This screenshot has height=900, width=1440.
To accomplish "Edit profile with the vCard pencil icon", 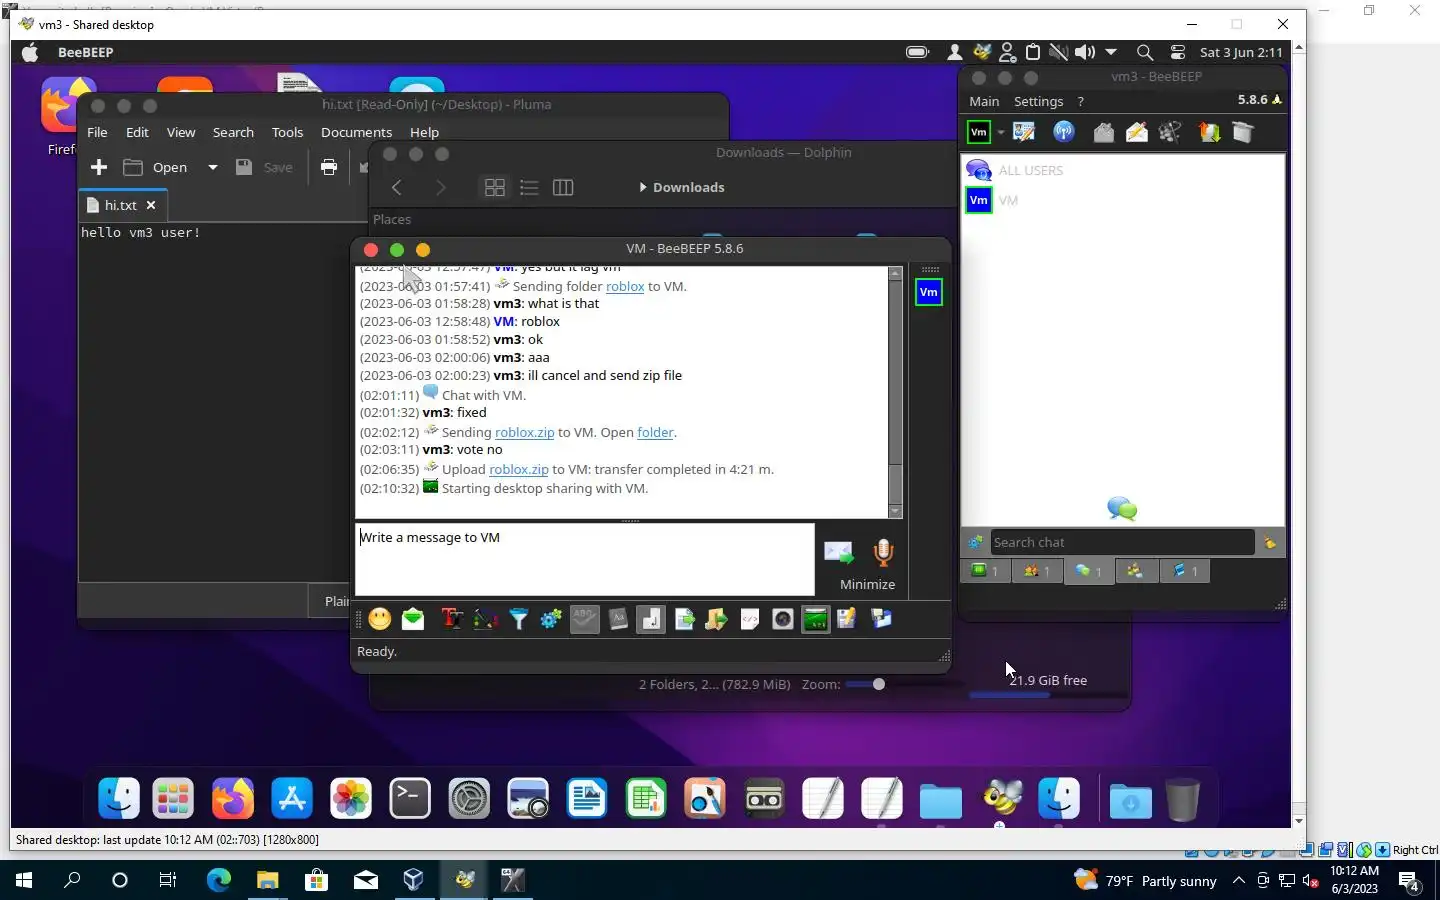I will tap(1024, 132).
